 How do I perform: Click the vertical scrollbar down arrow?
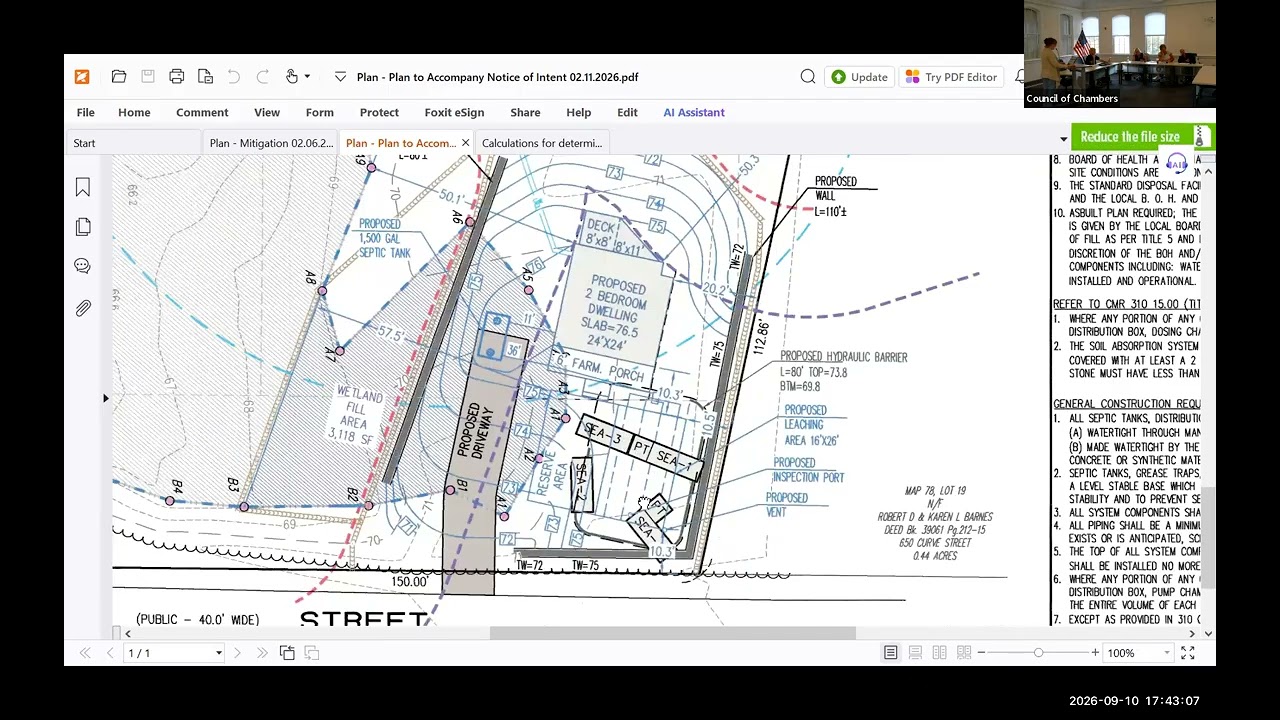point(1208,633)
